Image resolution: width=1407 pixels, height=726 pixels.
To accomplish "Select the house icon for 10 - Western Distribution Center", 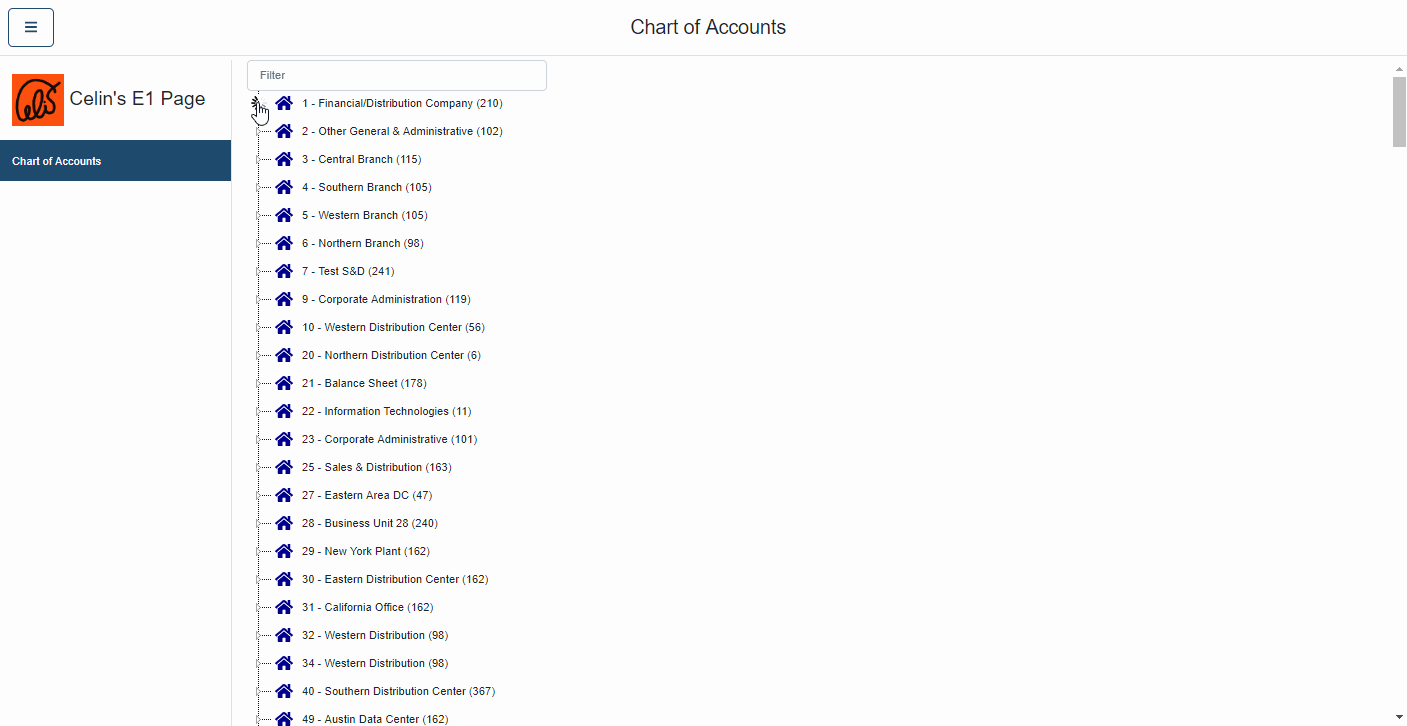I will click(x=284, y=327).
